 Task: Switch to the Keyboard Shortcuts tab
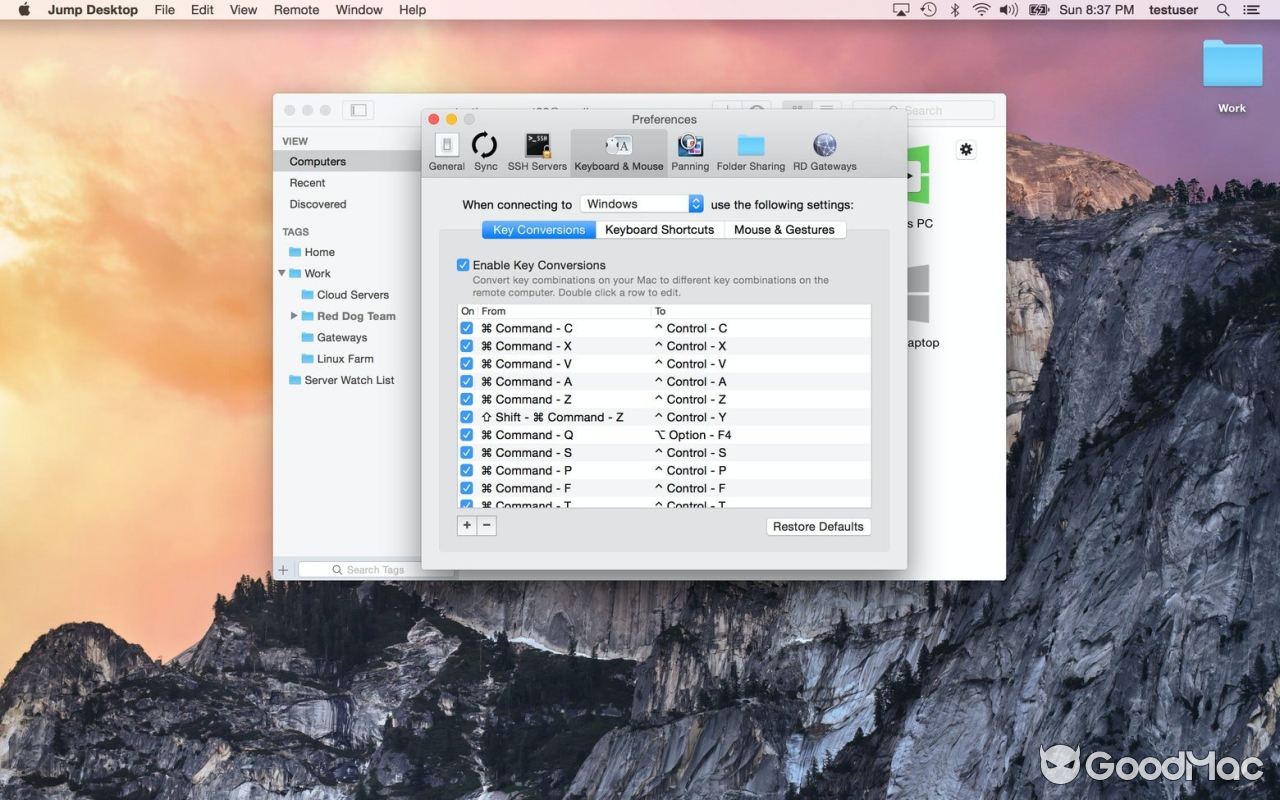point(660,229)
